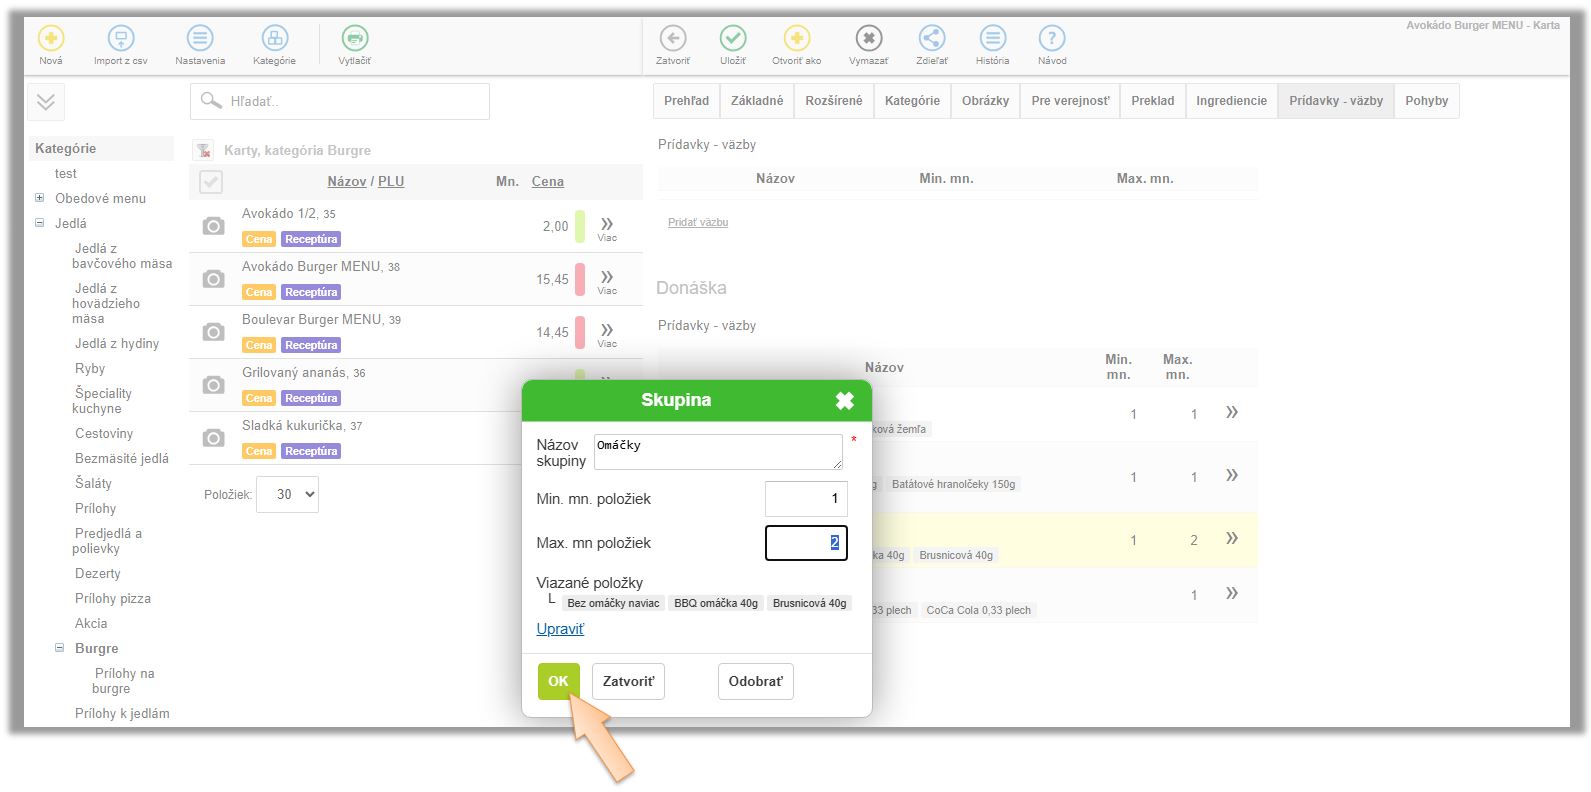Click the Zdieľať share icon
The width and height of the screenshot is (1591, 792).
[931, 39]
